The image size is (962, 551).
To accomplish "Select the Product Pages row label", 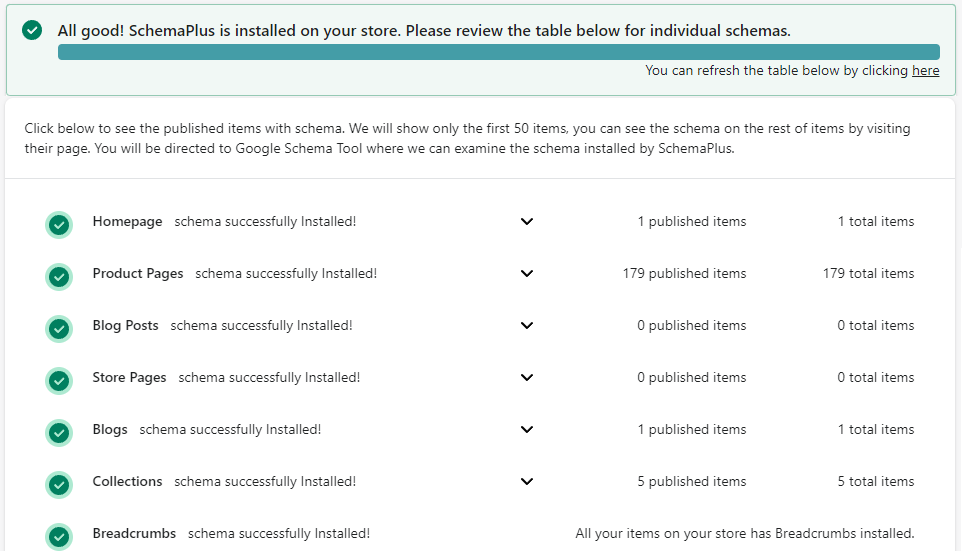I will point(138,273).
